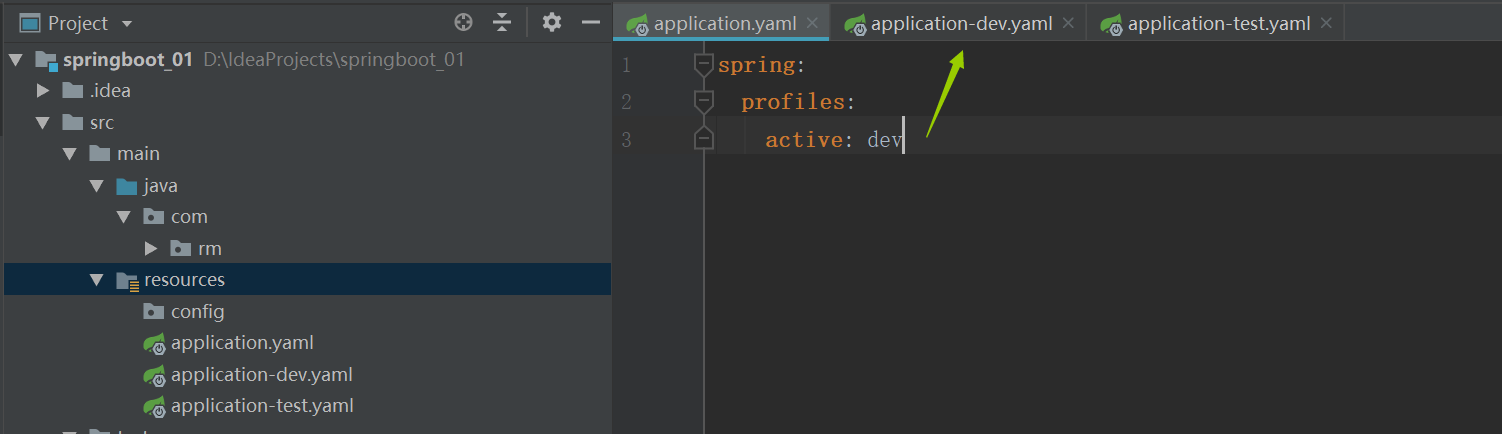Open Project panel settings gear
The height and width of the screenshot is (434, 1502).
pyautogui.click(x=552, y=22)
